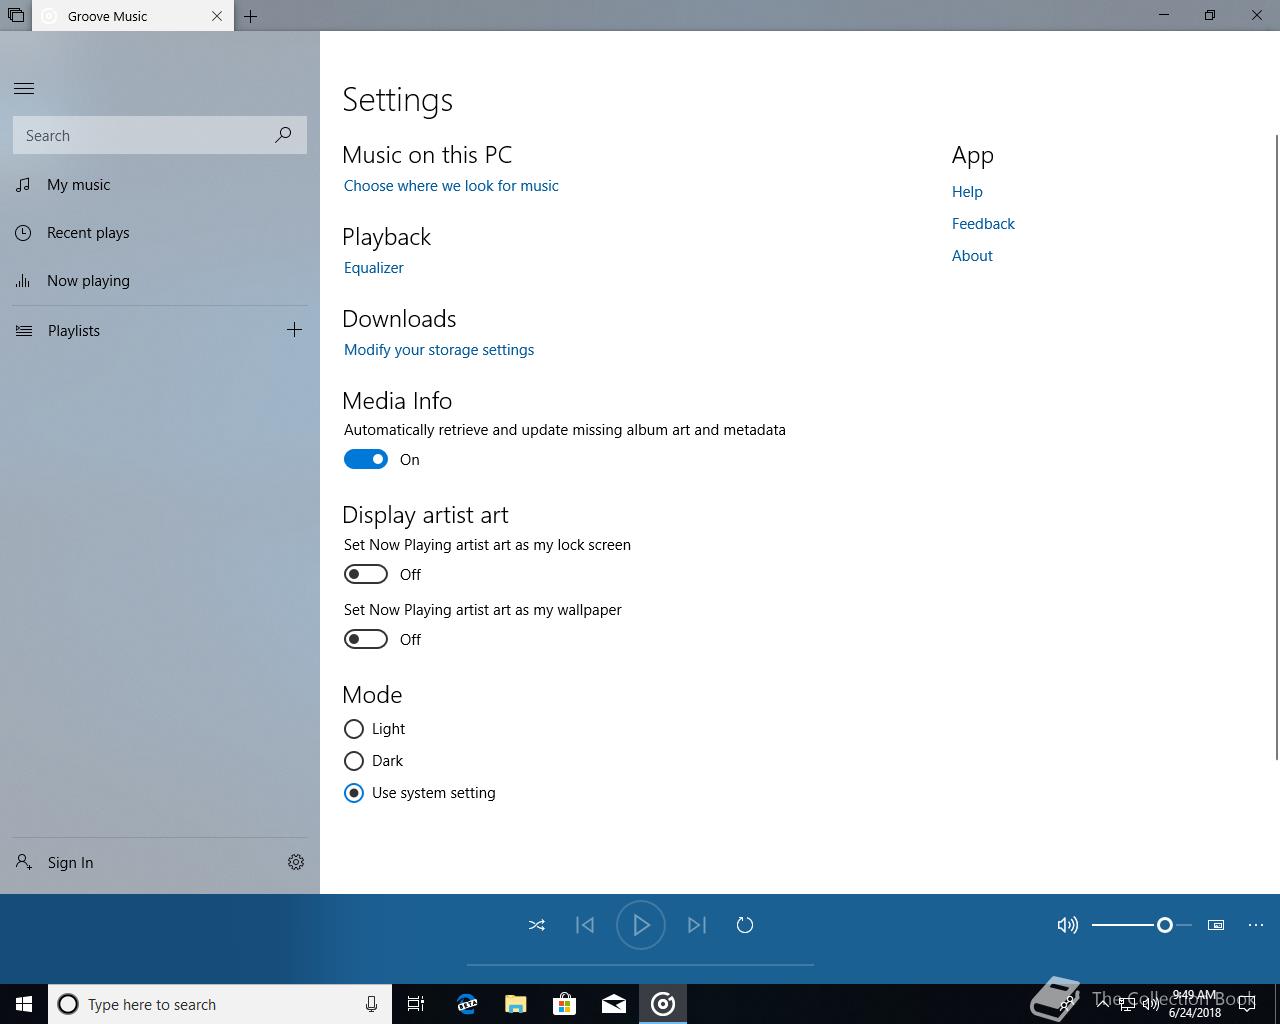The image size is (1280, 1024).
Task: Open more options ellipsis in player bar
Action: click(x=1256, y=925)
